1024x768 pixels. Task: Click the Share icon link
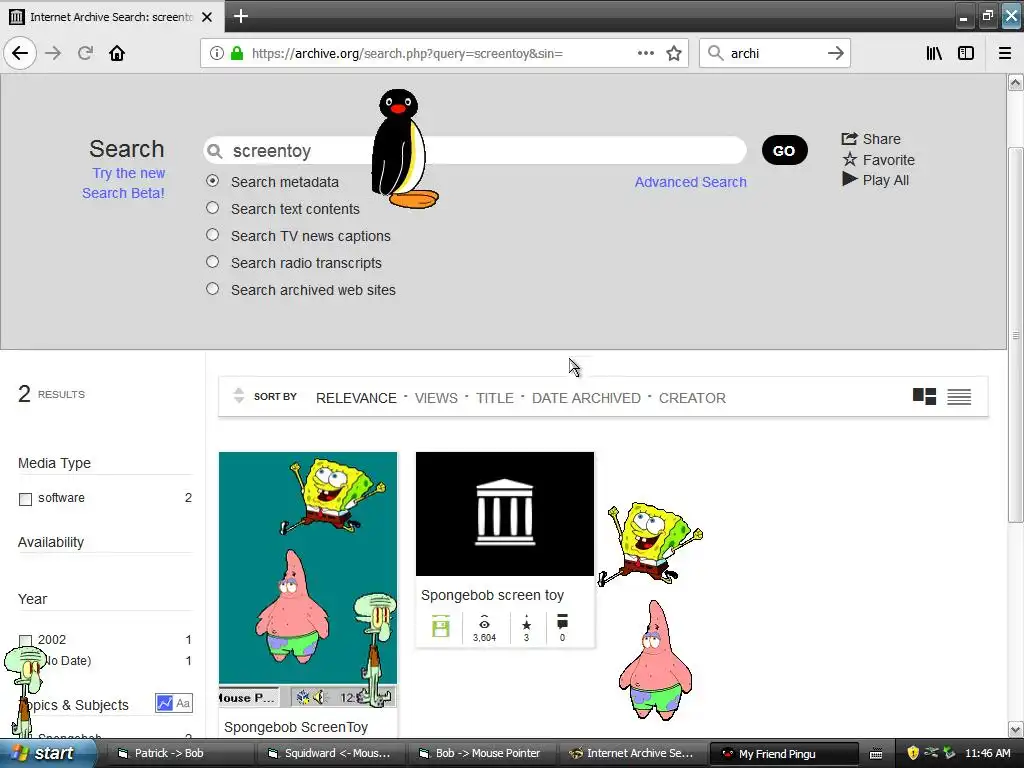point(849,138)
